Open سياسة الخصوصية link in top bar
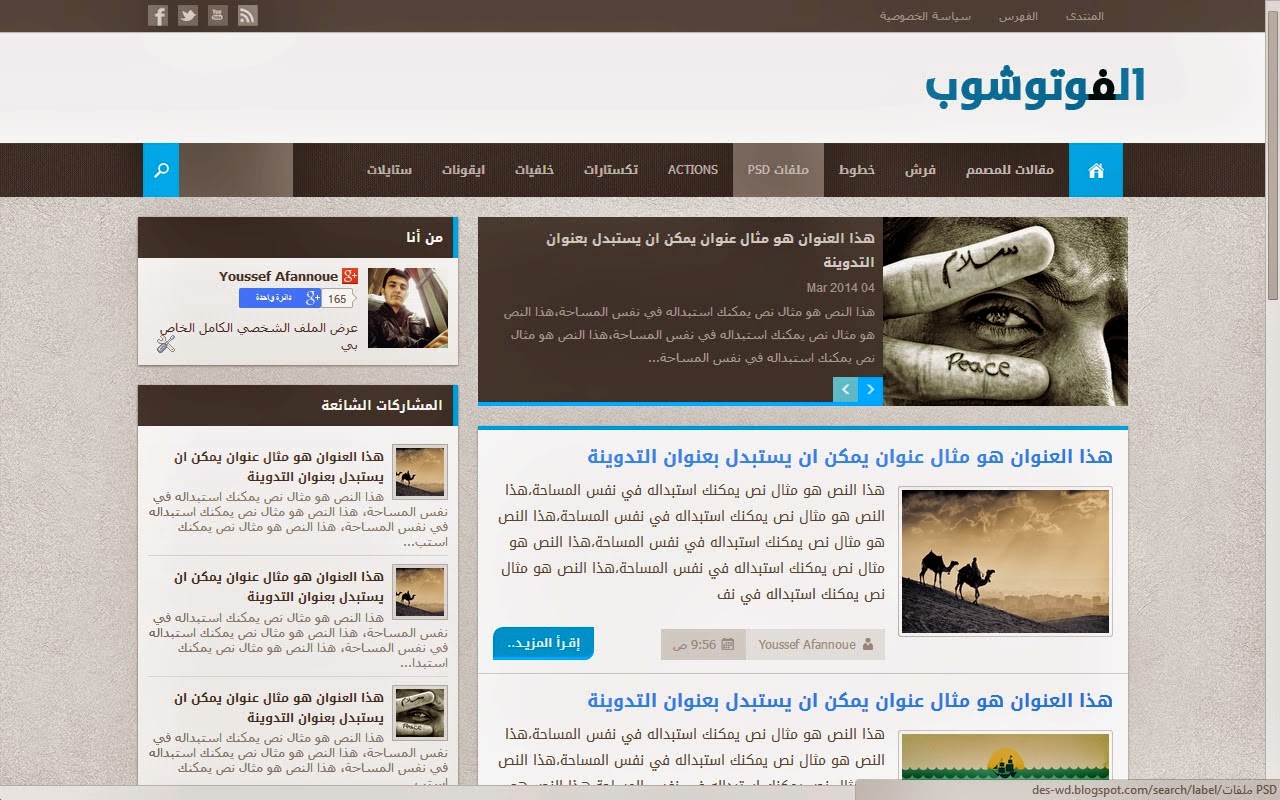This screenshot has height=800, width=1280. [925, 16]
